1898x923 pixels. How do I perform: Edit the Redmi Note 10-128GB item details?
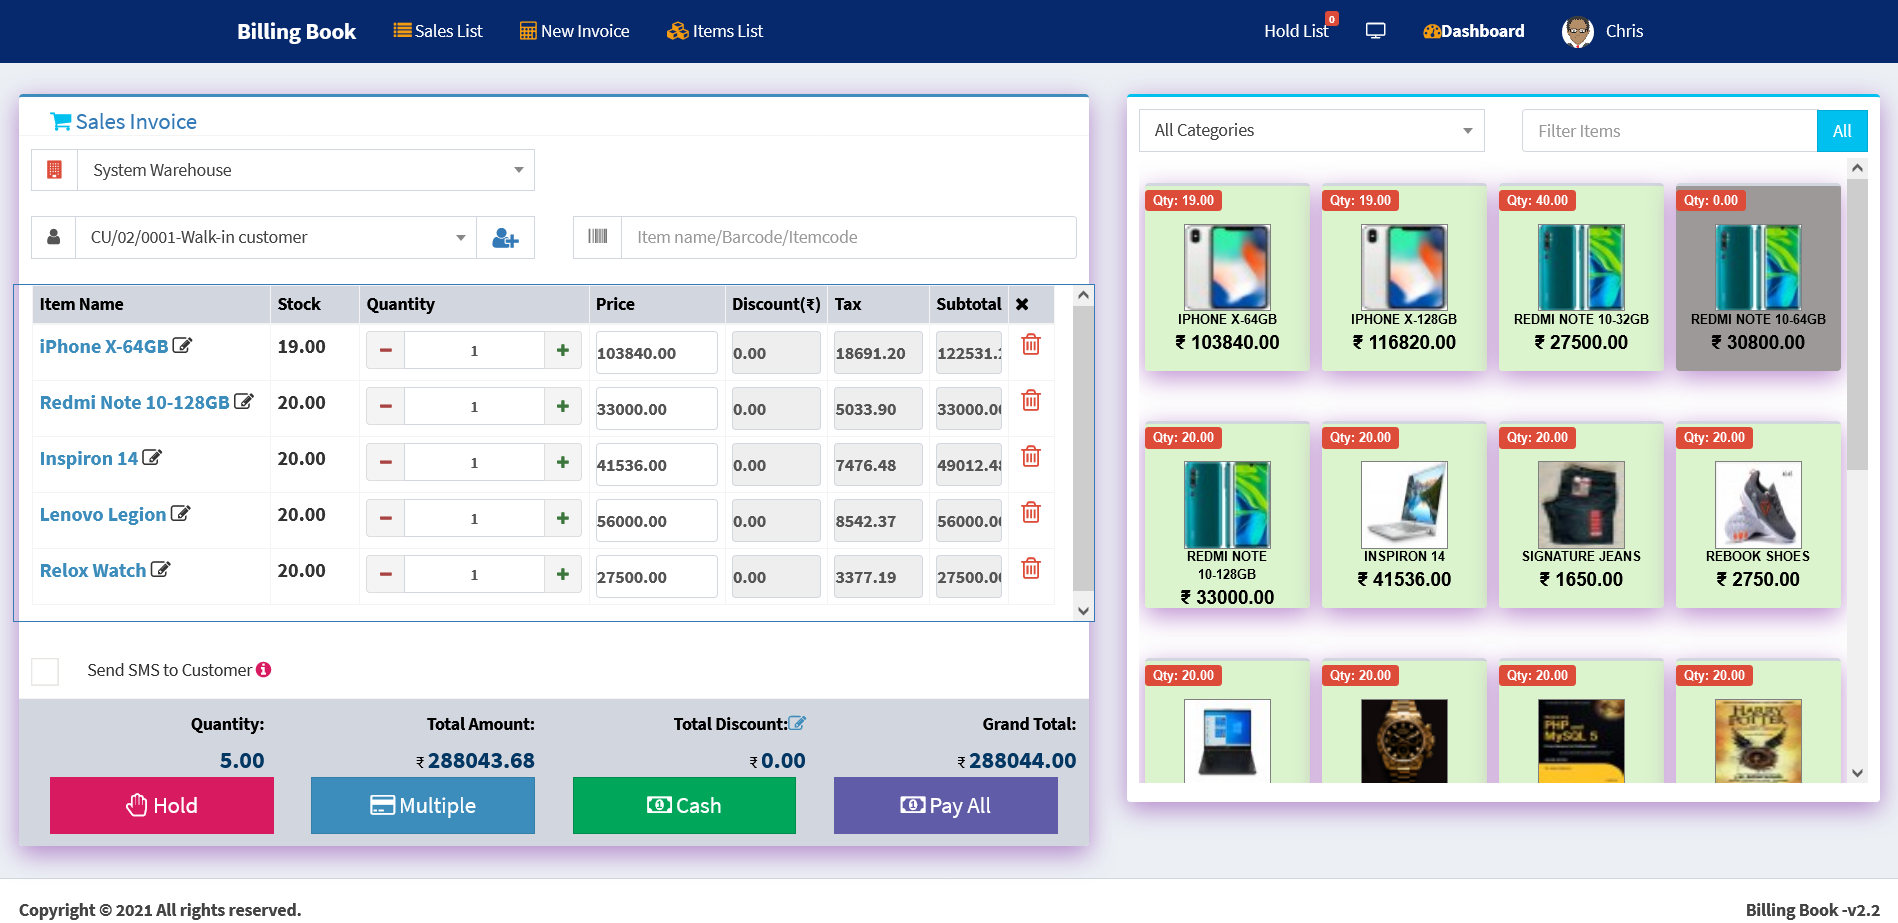coord(244,402)
